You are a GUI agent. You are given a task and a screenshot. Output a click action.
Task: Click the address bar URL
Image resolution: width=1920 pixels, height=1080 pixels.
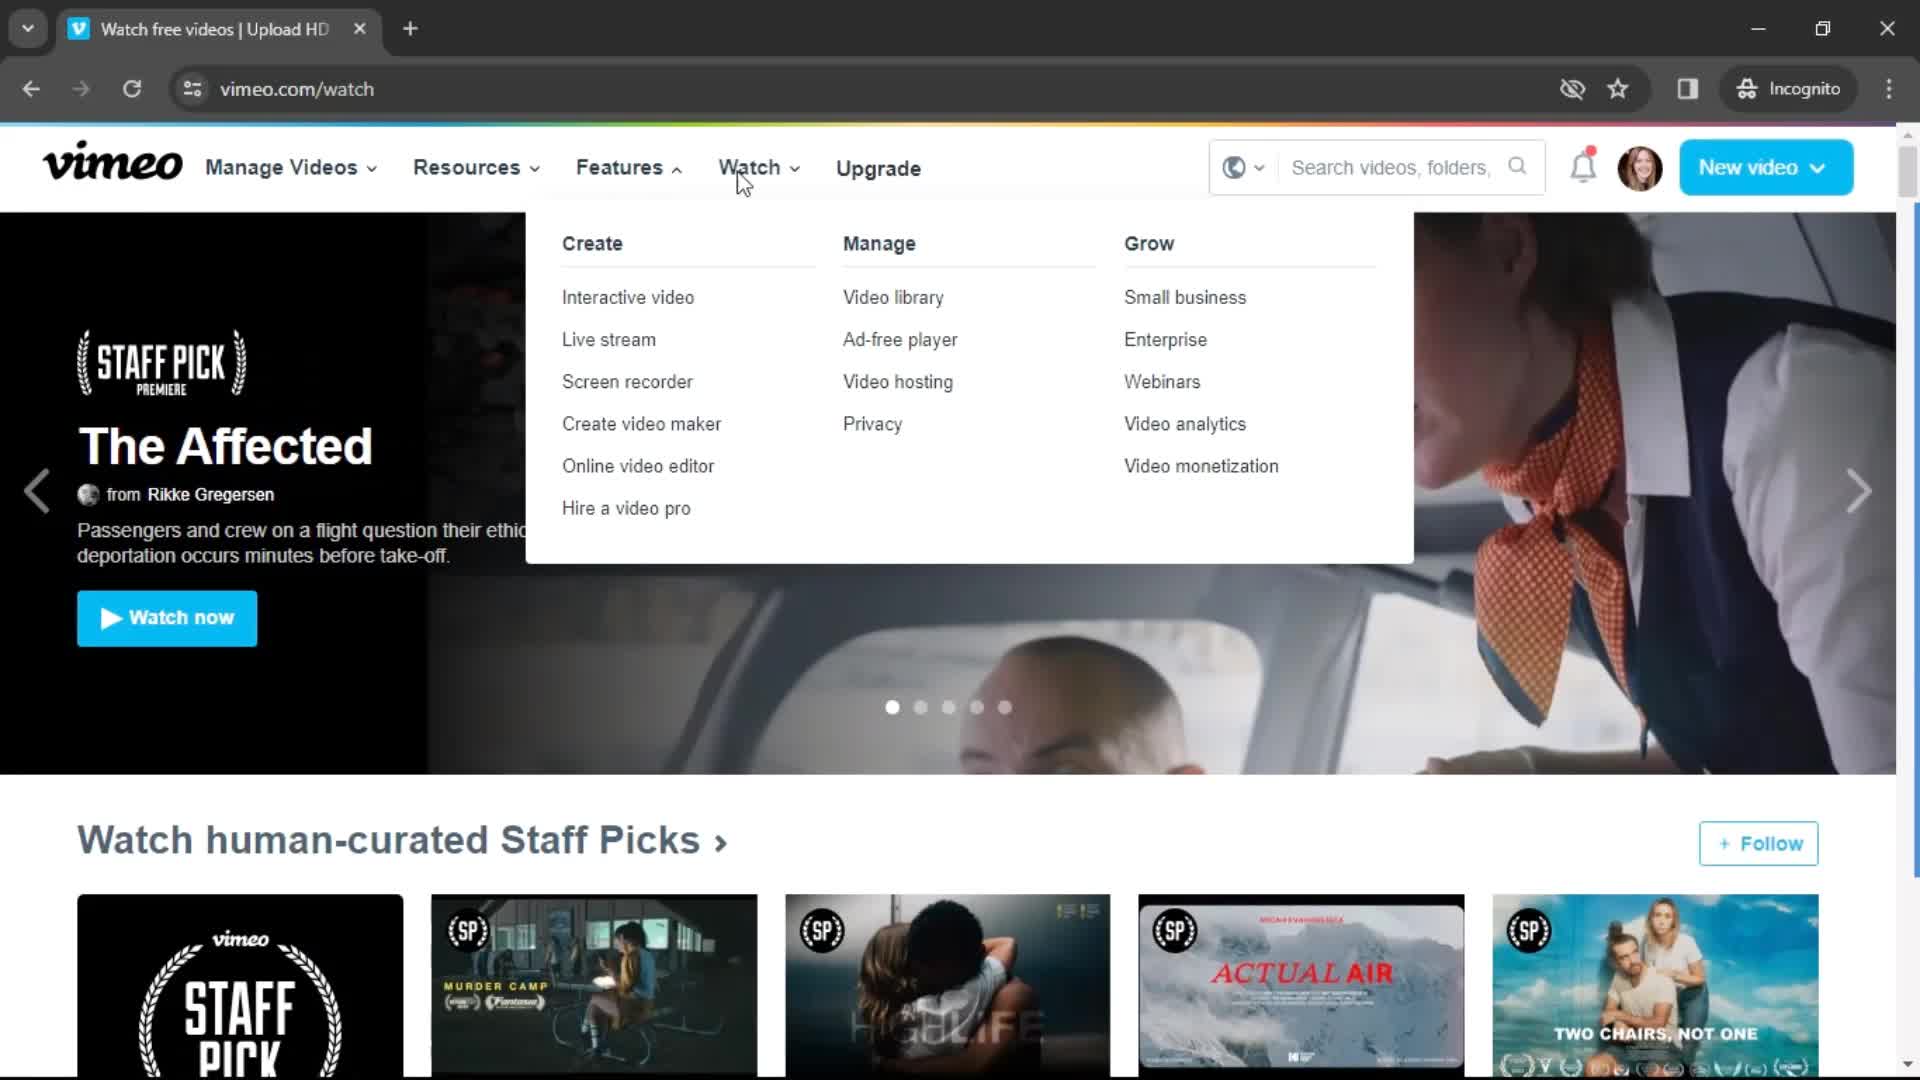[x=297, y=89]
